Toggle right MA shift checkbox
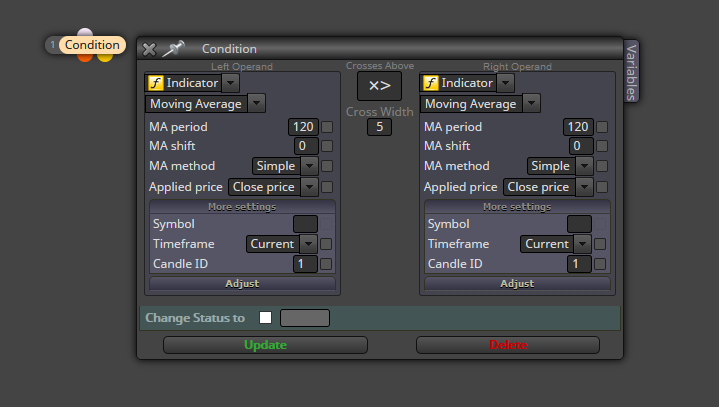Screen dimensions: 719x407 (602, 146)
